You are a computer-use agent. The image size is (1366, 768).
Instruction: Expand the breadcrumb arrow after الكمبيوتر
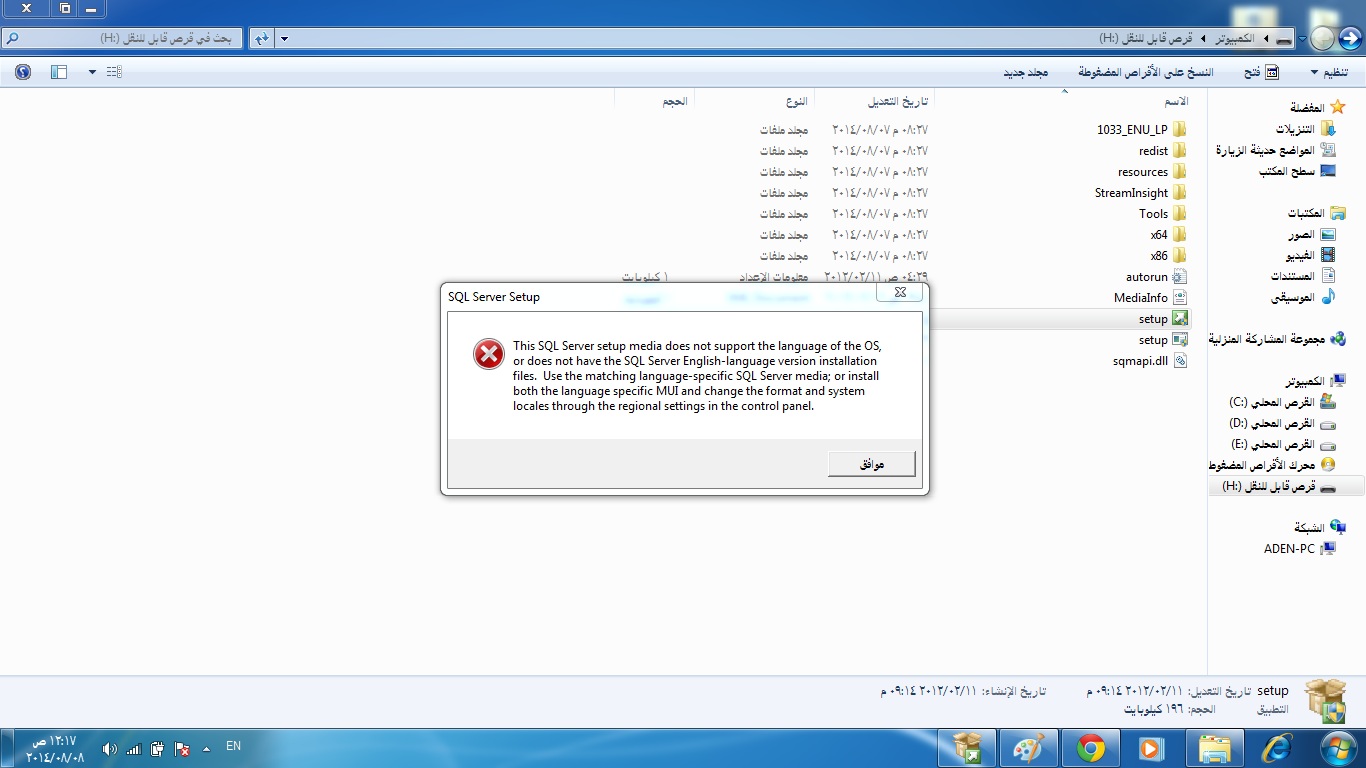(x=1203, y=38)
